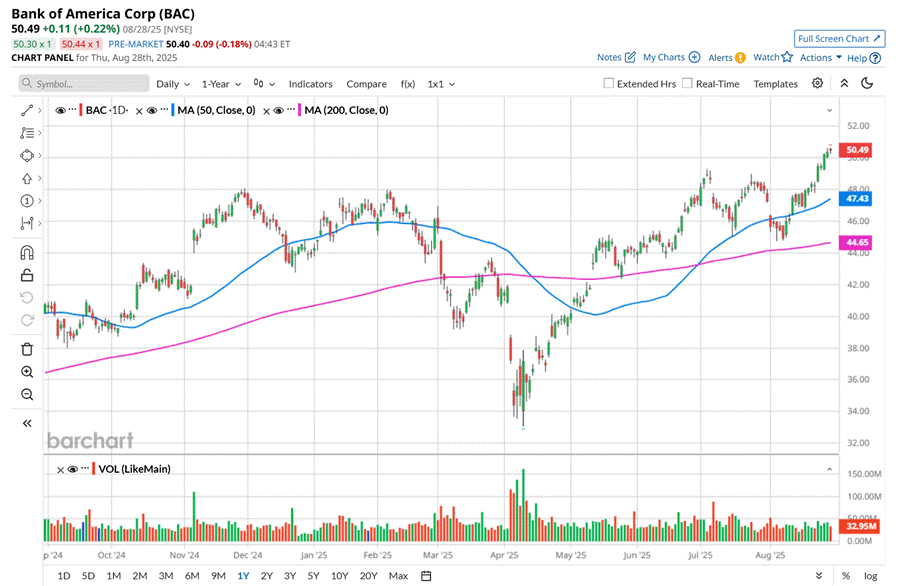The image size is (903, 586).
Task: Hide the MA 200 line
Action: pos(279,110)
